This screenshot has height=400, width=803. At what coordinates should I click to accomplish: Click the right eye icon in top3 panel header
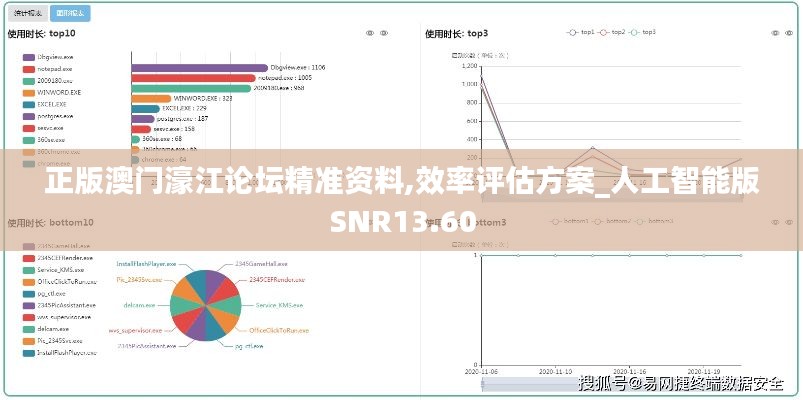click(789, 33)
